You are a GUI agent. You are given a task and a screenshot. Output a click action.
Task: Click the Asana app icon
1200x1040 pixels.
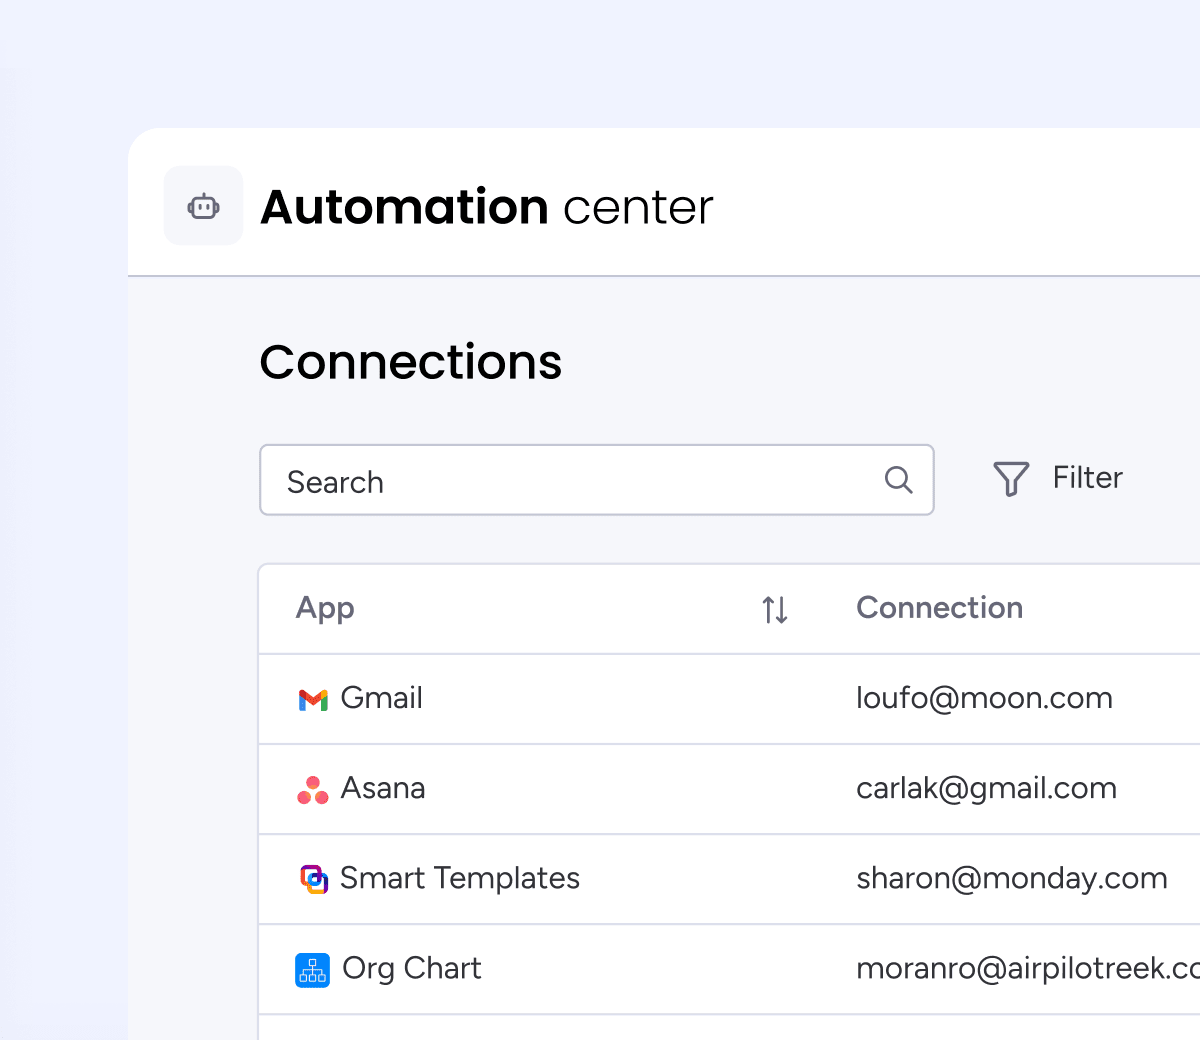pyautogui.click(x=313, y=790)
